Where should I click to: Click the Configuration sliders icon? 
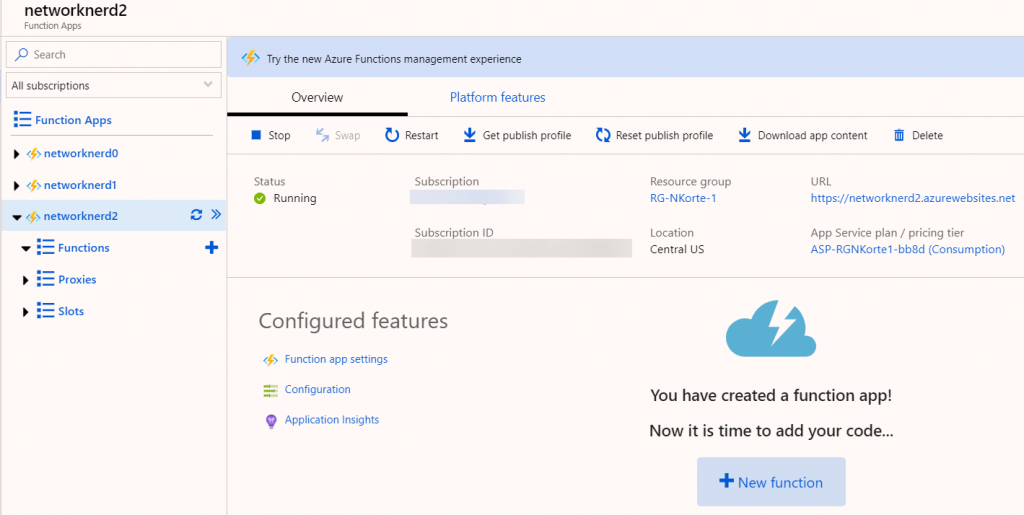click(270, 390)
